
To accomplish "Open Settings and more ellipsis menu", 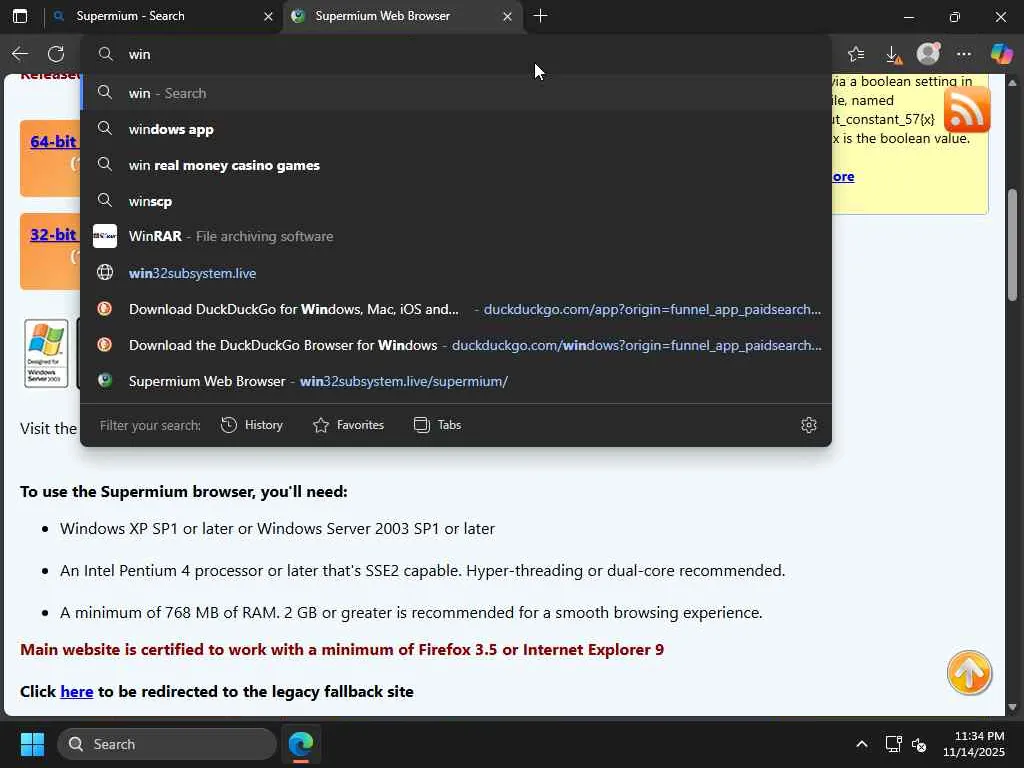I will pyautogui.click(x=964, y=54).
